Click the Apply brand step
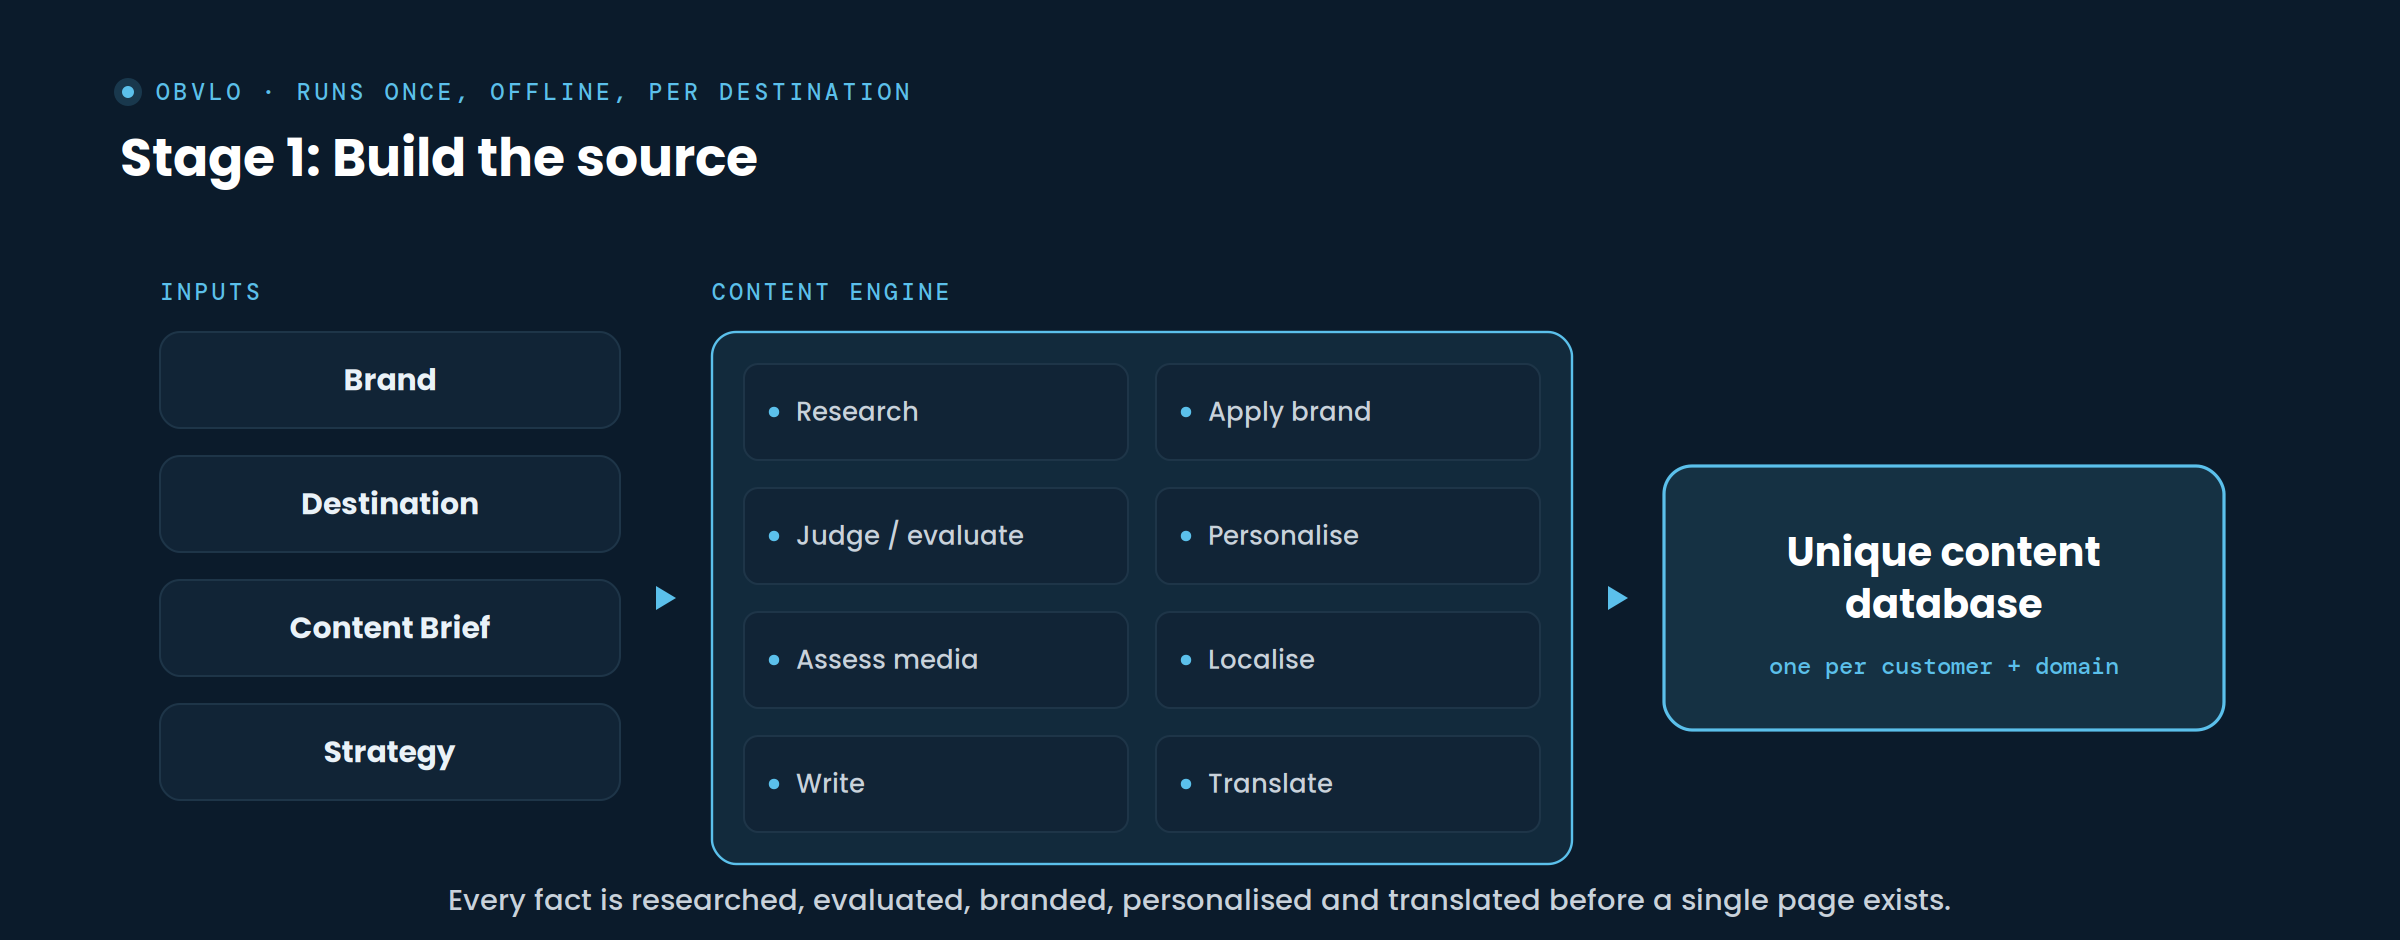This screenshot has height=940, width=2400. 1348,412
